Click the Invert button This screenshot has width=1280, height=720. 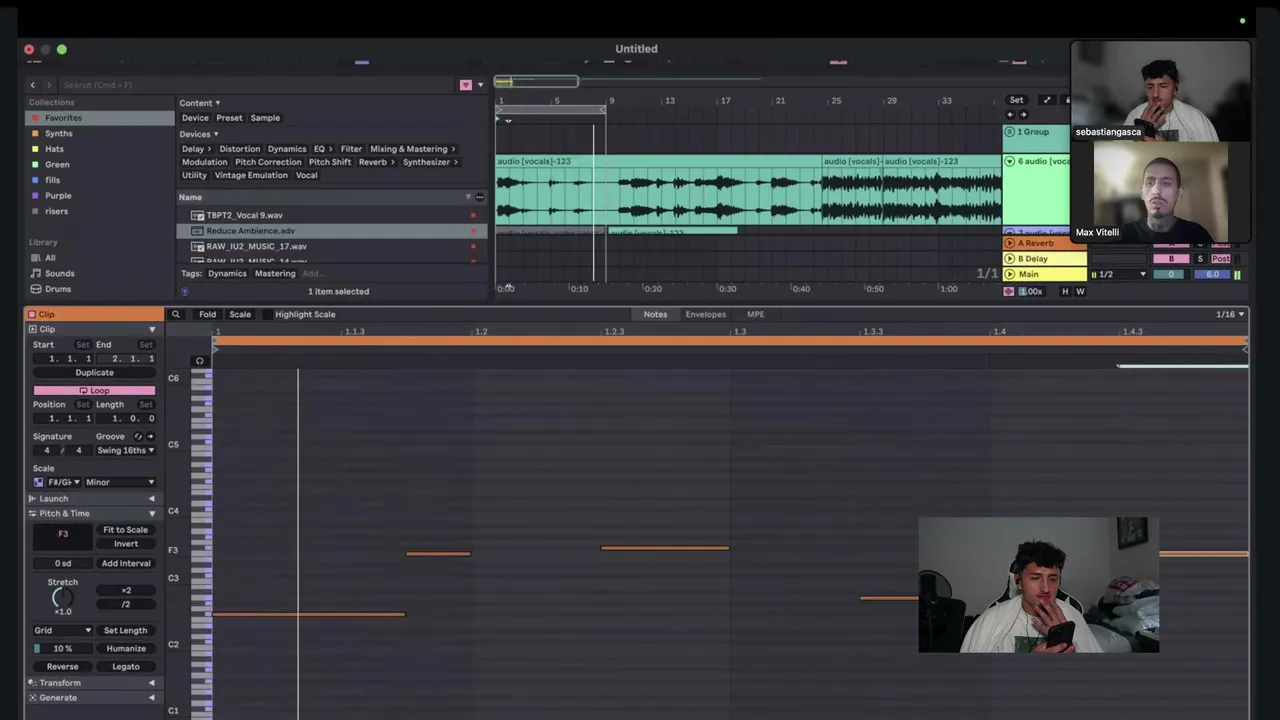125,544
